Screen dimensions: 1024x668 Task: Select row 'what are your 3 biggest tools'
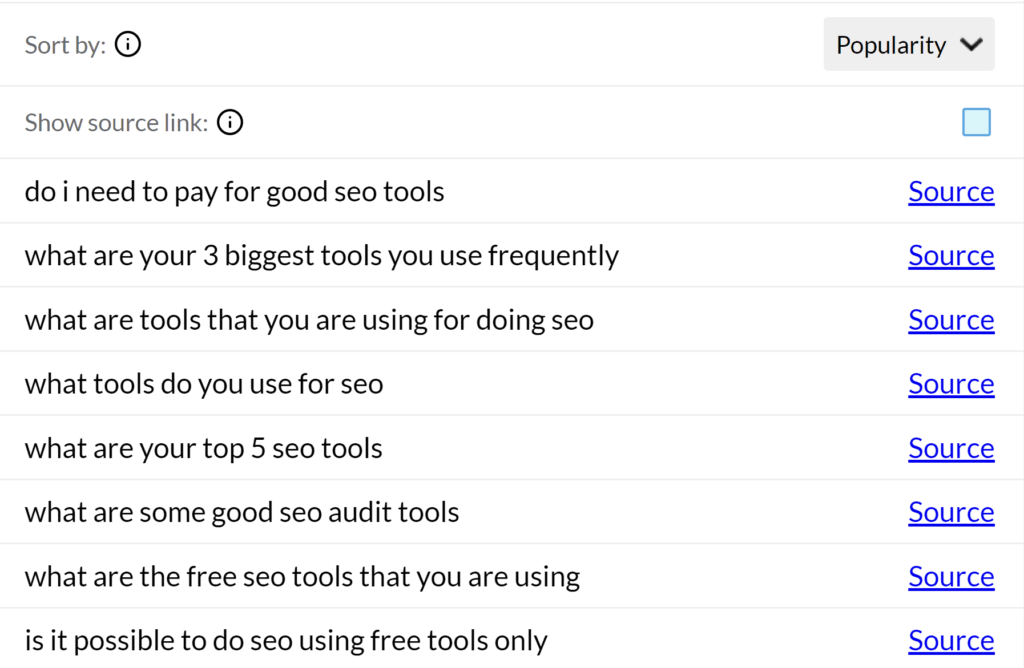pos(512,255)
